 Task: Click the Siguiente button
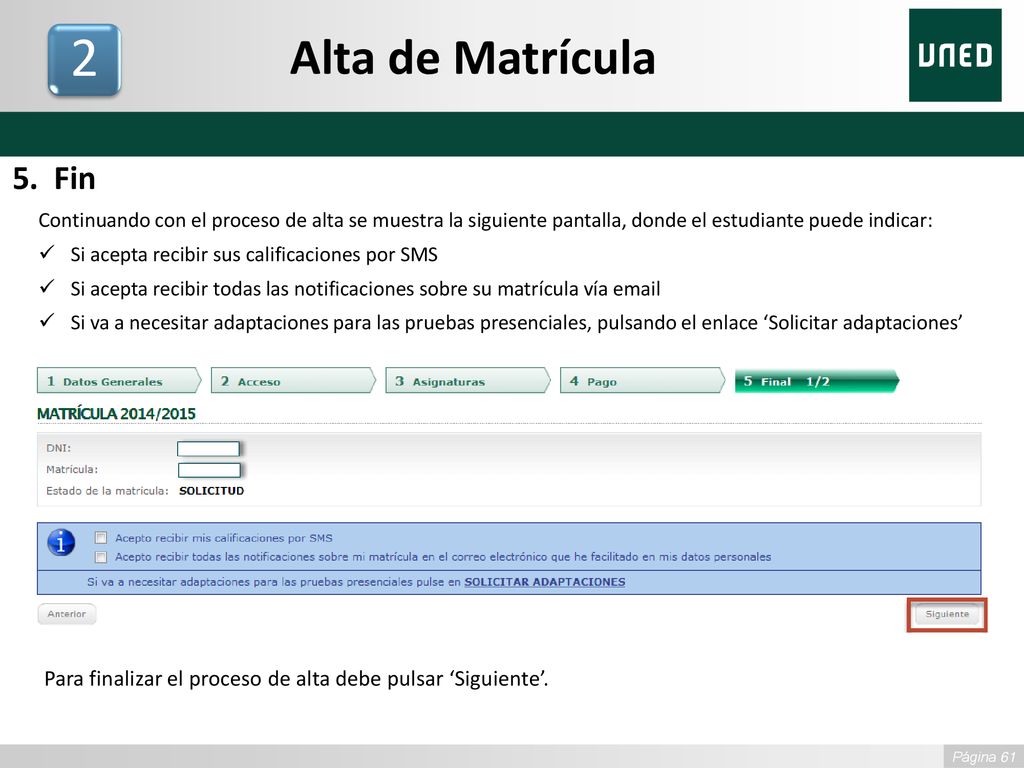pos(947,615)
